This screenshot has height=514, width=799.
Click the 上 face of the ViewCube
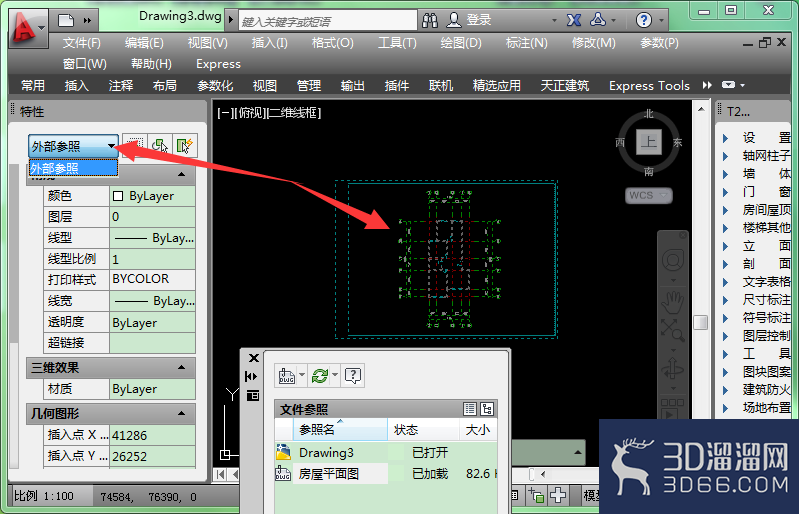tap(649, 142)
